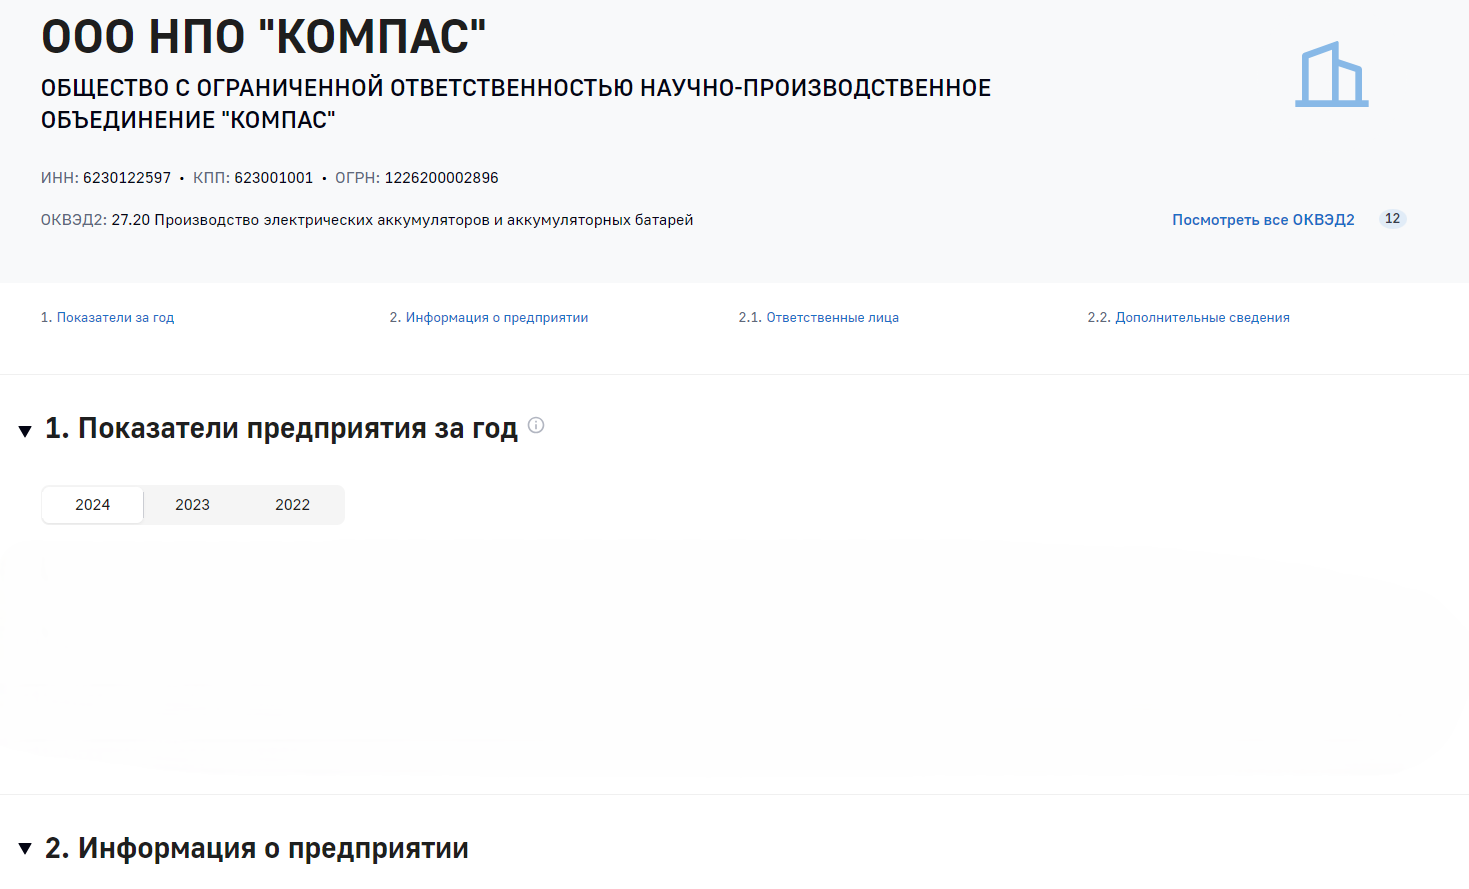
Task: Click the info icon beside Показатели предприятия за год
Action: click(536, 425)
